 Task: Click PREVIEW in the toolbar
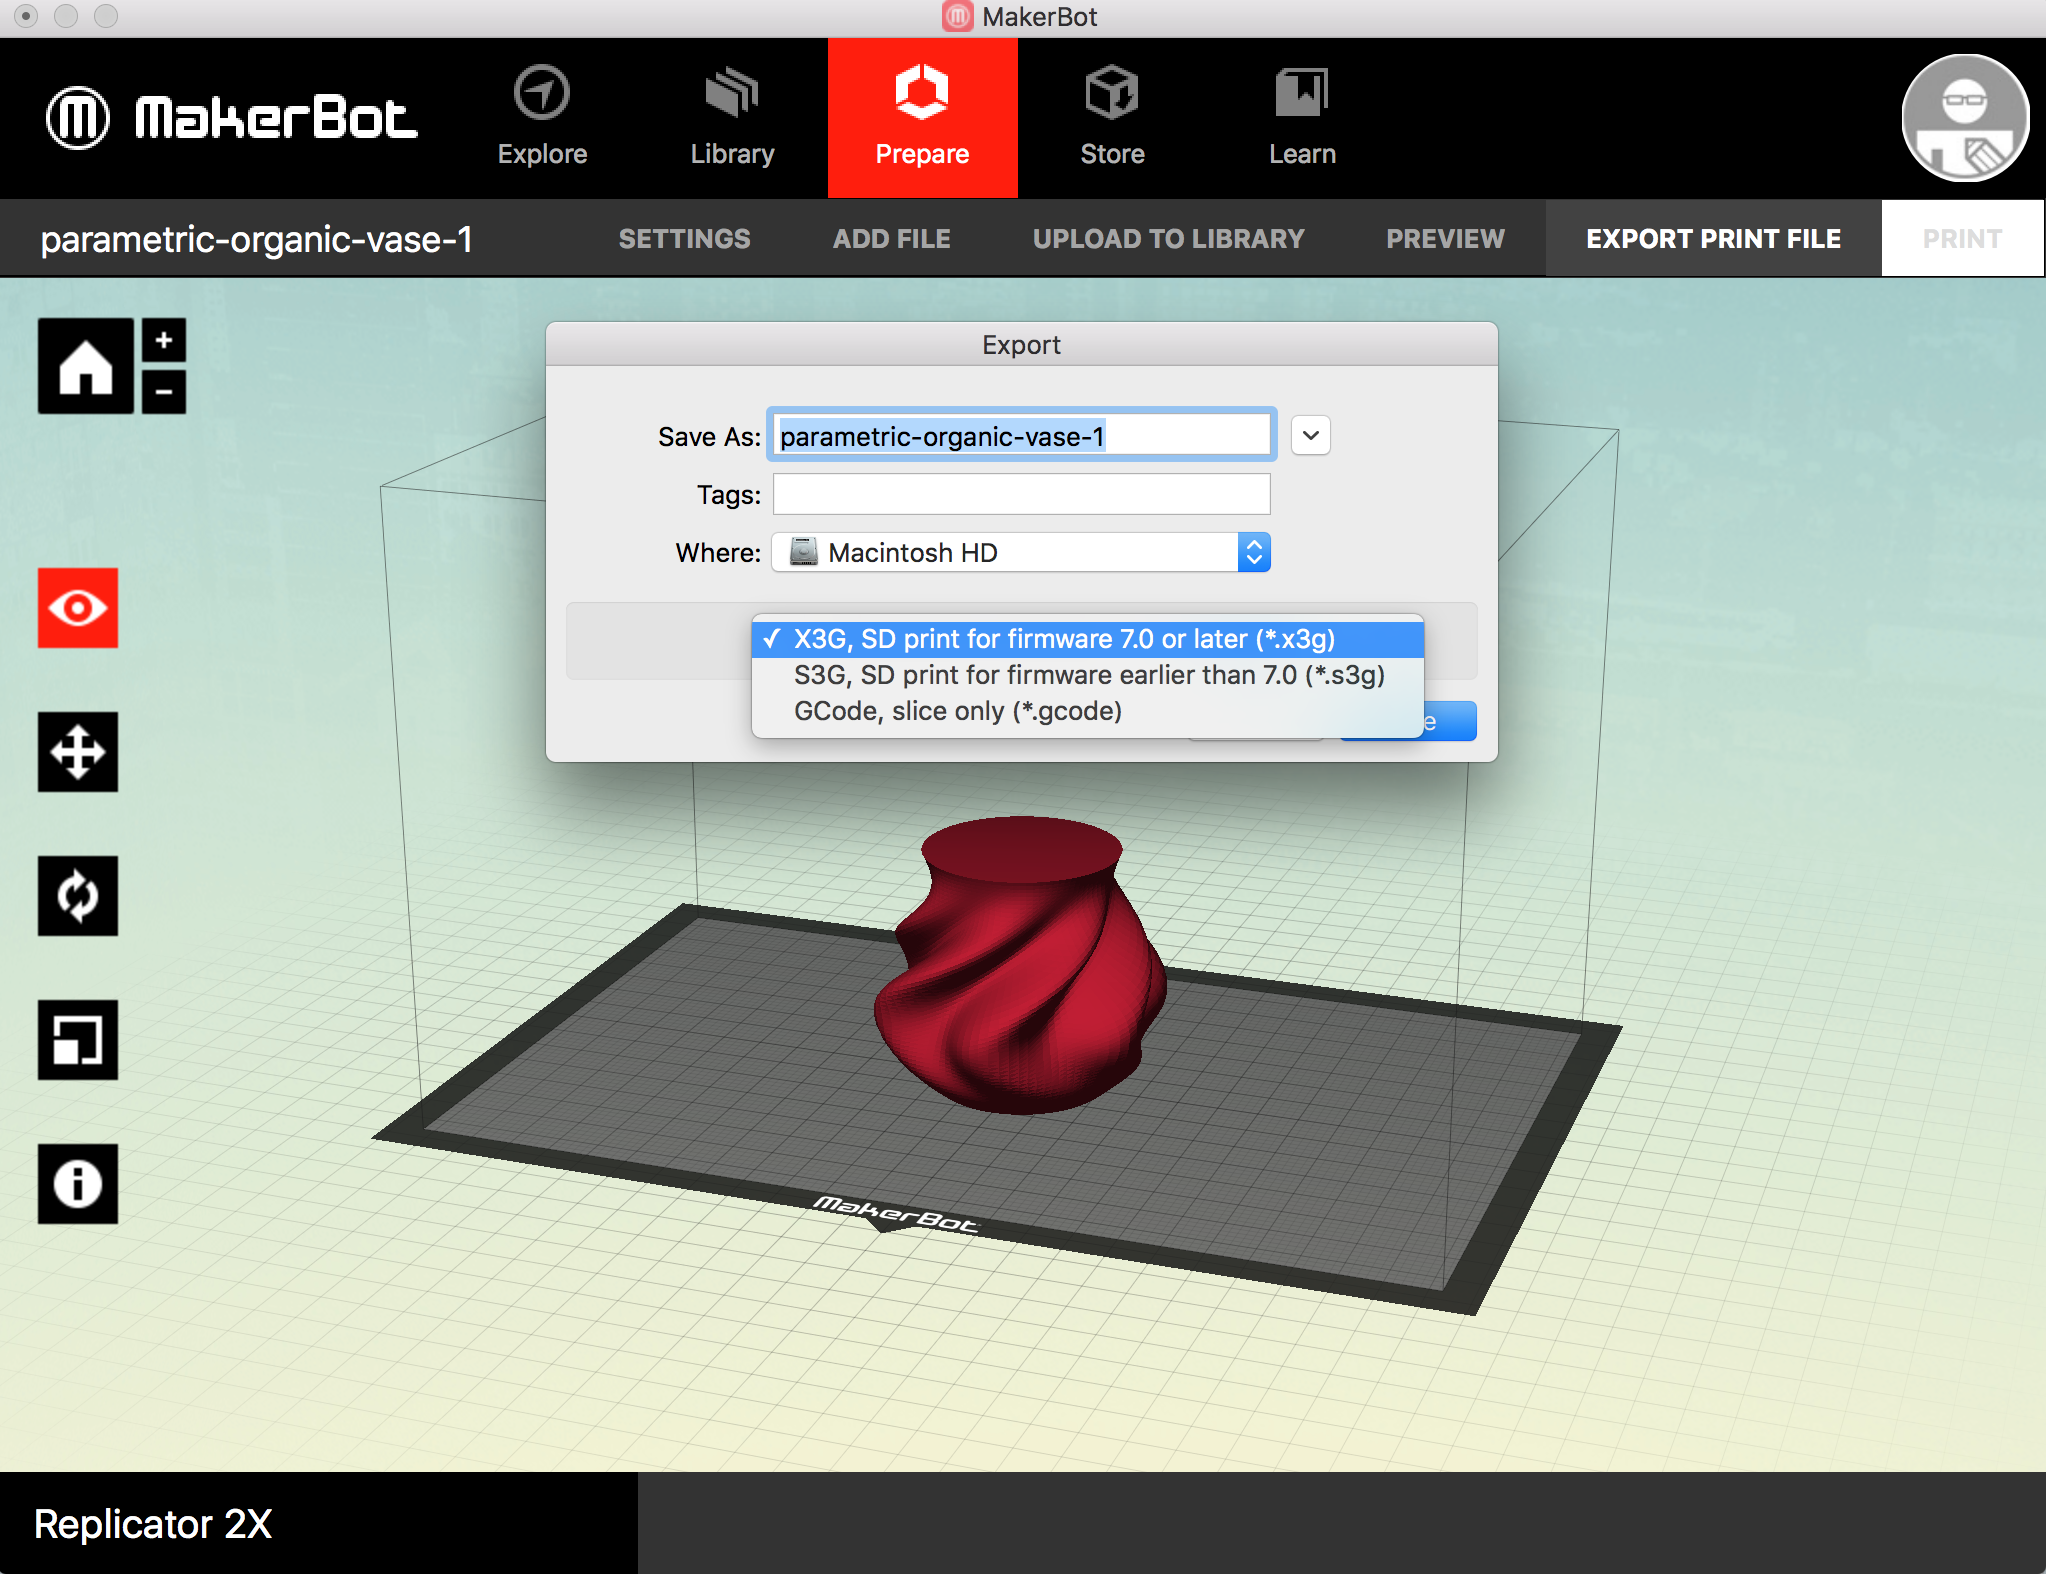(1445, 239)
